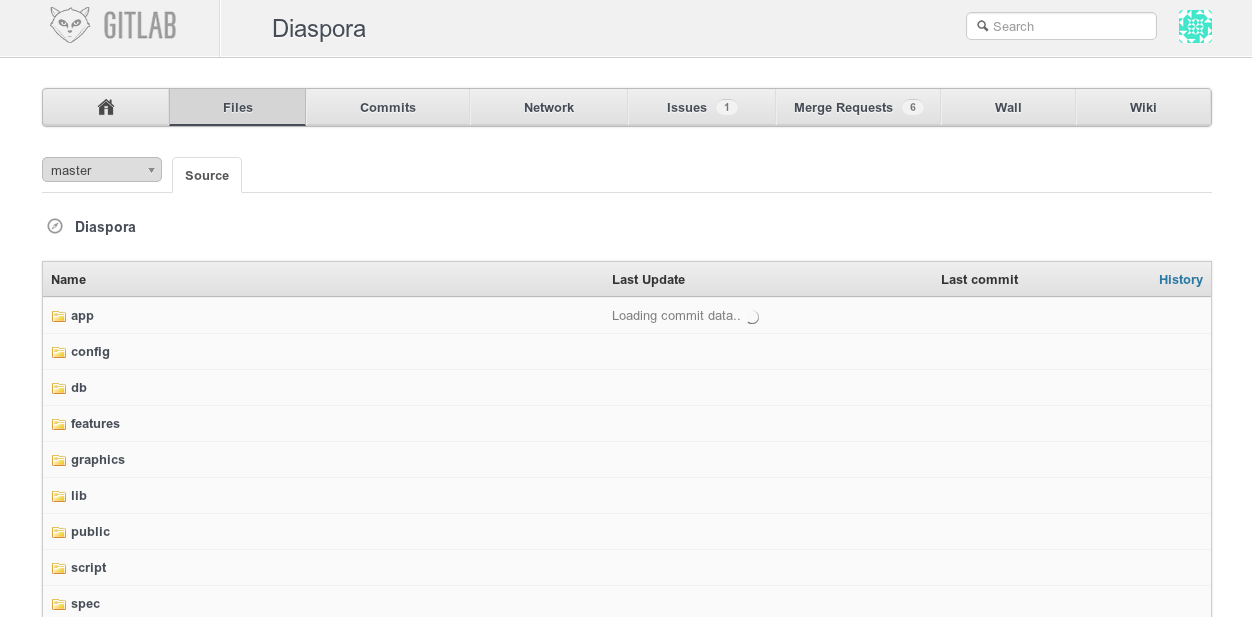This screenshot has height=617, width=1252.
Task: Switch to the Files tab
Action: (x=238, y=107)
